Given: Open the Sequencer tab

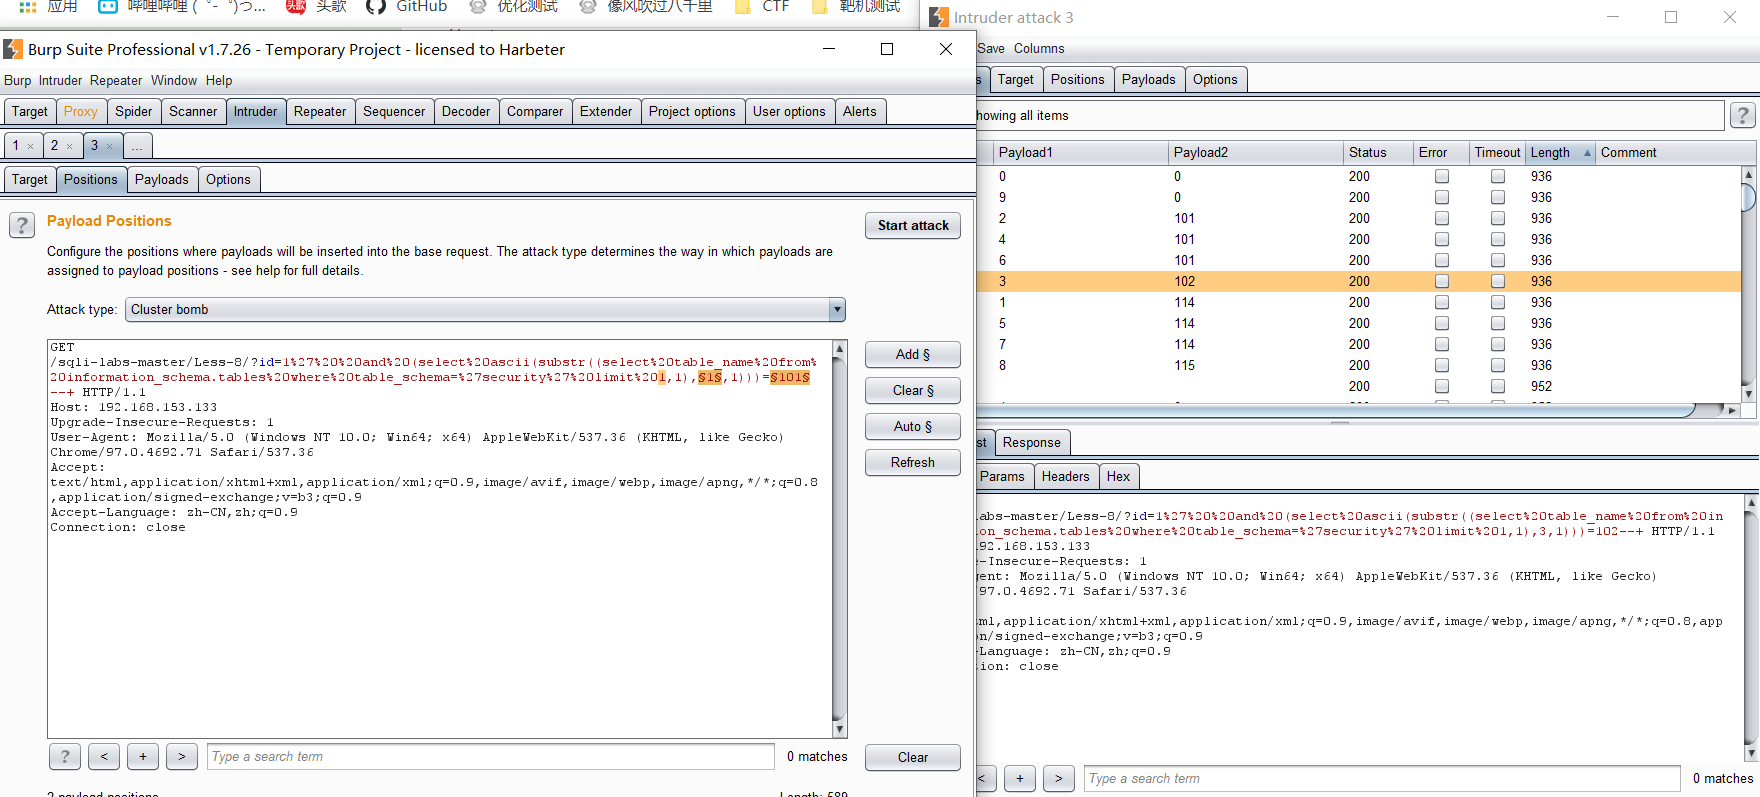Looking at the screenshot, I should tap(394, 112).
